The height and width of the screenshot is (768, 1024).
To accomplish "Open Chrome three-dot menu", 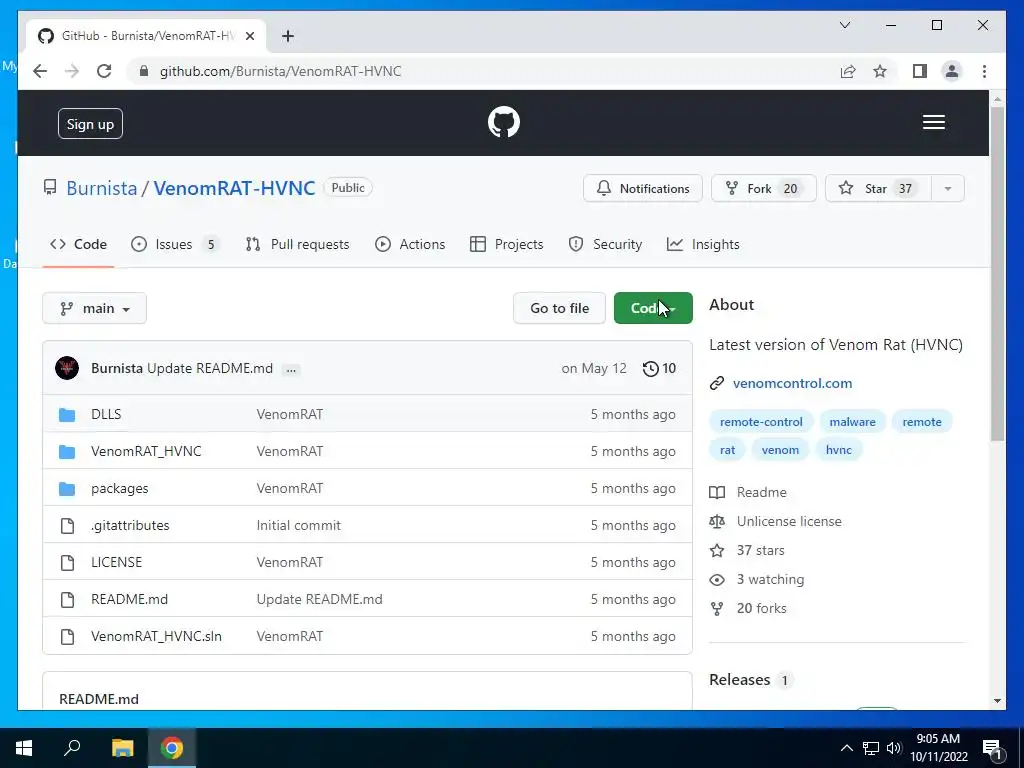I will tap(984, 71).
